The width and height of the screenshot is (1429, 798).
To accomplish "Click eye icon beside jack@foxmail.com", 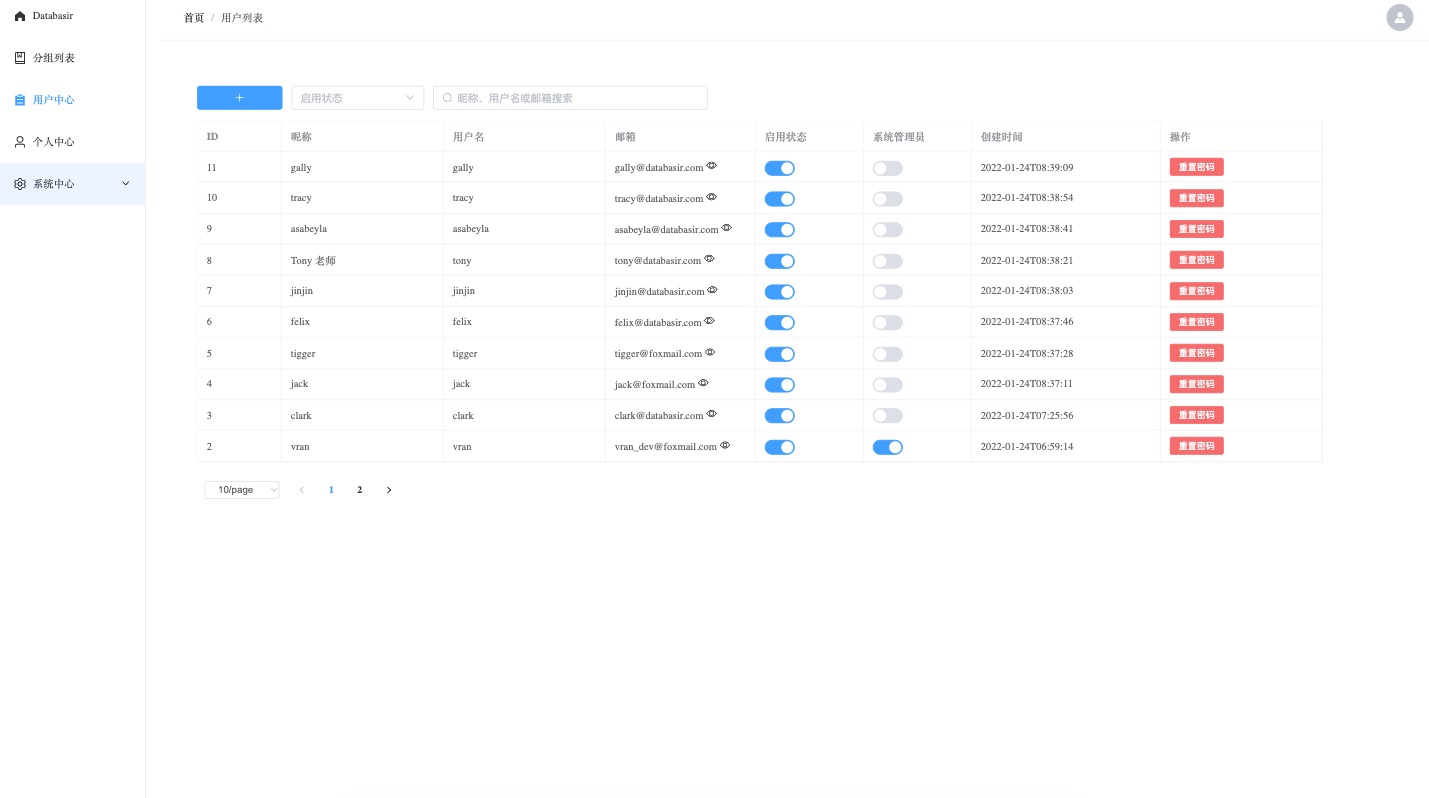I will (x=703, y=382).
